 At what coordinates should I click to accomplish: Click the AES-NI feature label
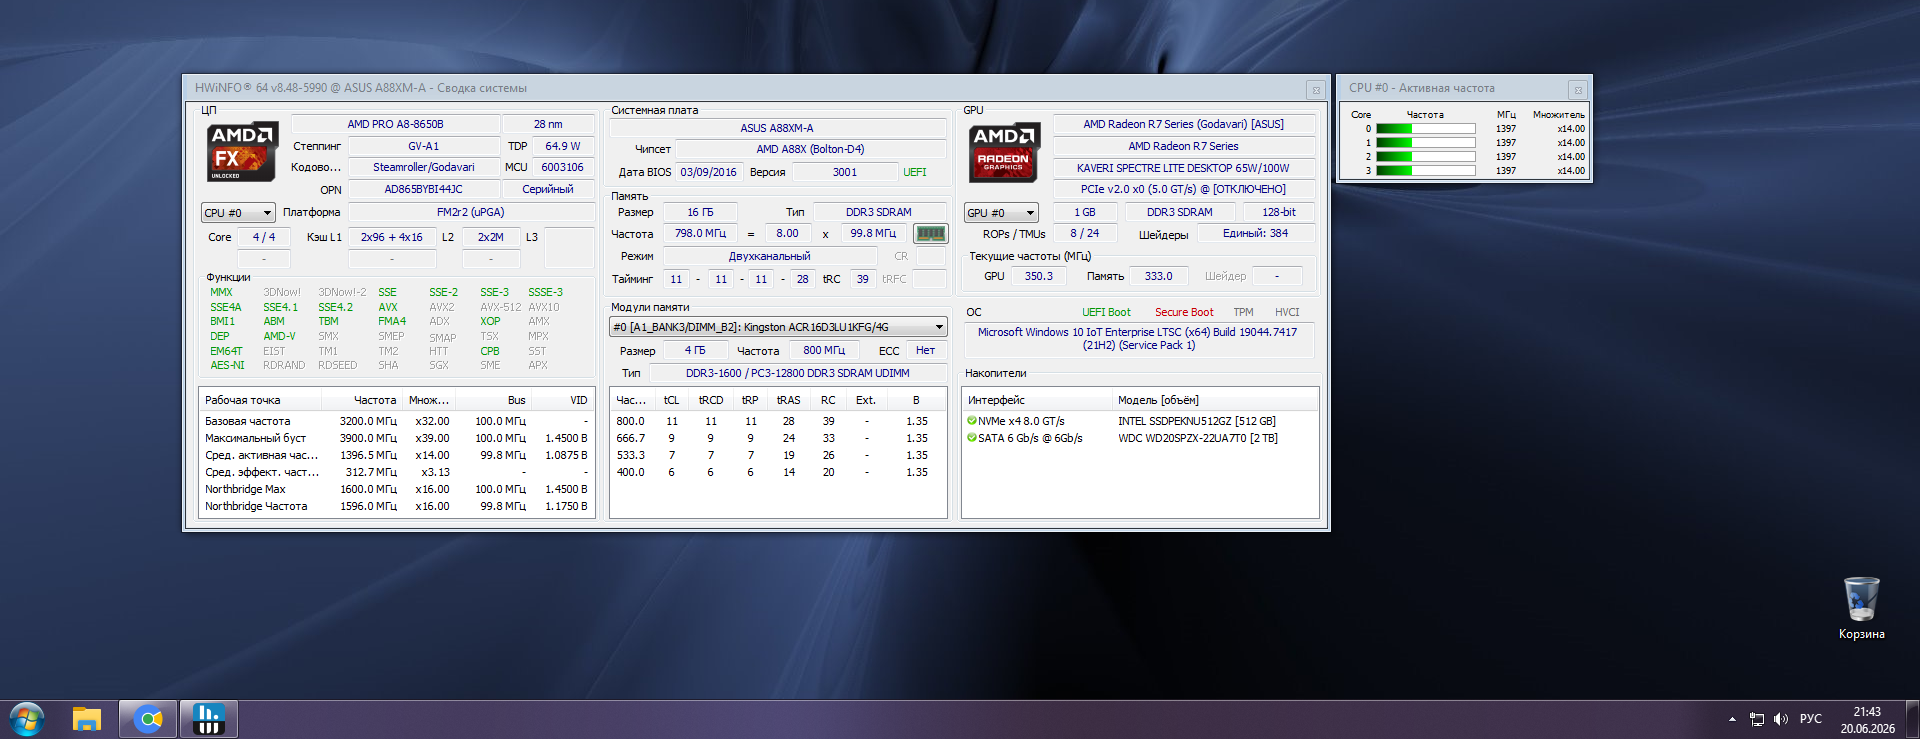[227, 365]
